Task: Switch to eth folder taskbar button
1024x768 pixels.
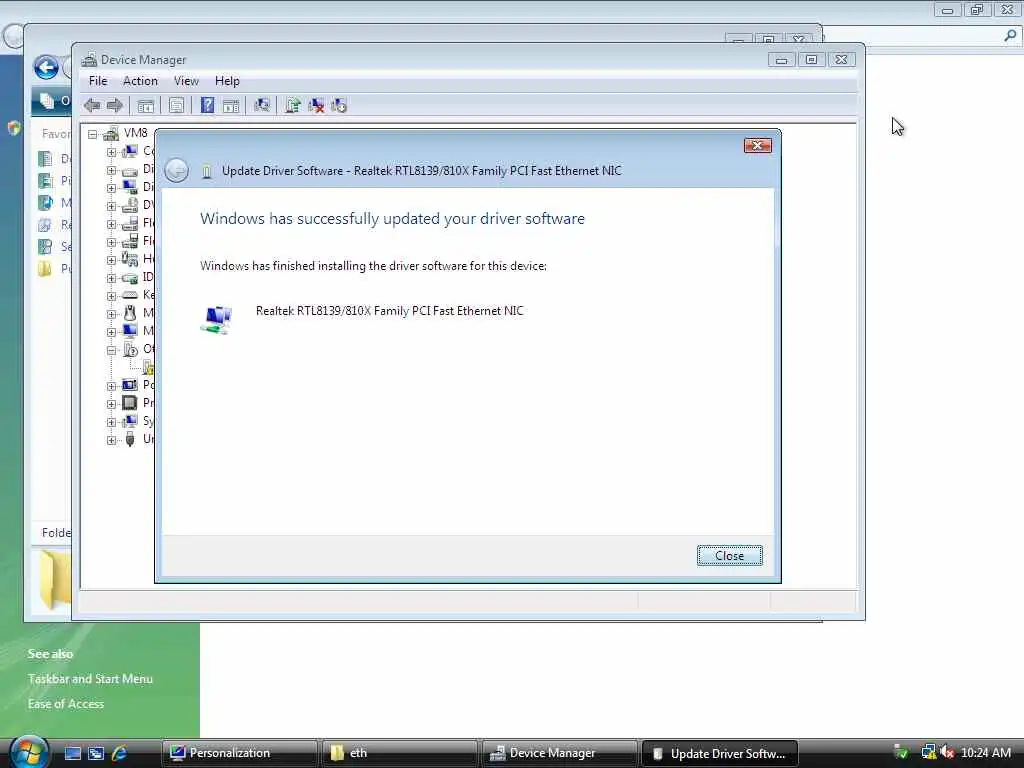Action: [x=398, y=753]
